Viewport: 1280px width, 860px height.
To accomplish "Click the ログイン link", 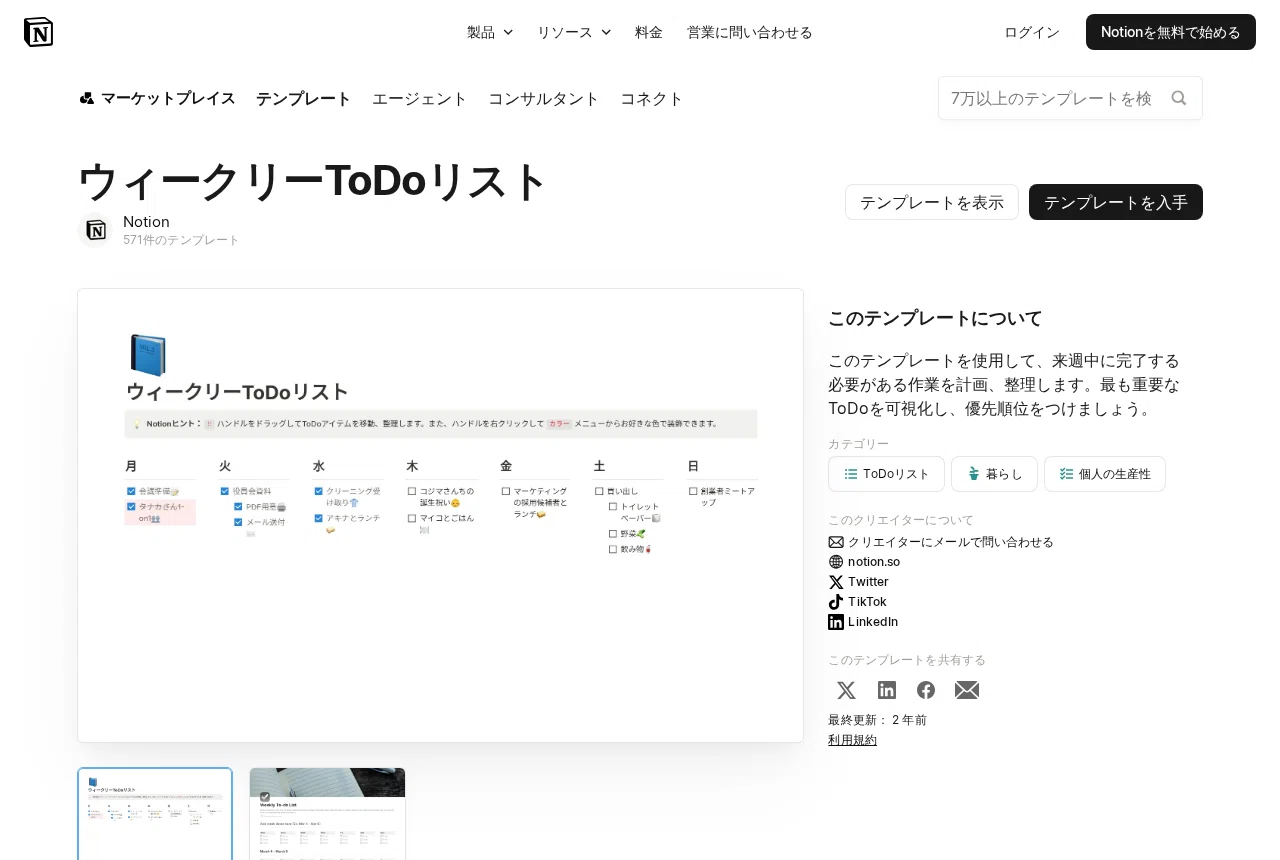I will 1032,32.
